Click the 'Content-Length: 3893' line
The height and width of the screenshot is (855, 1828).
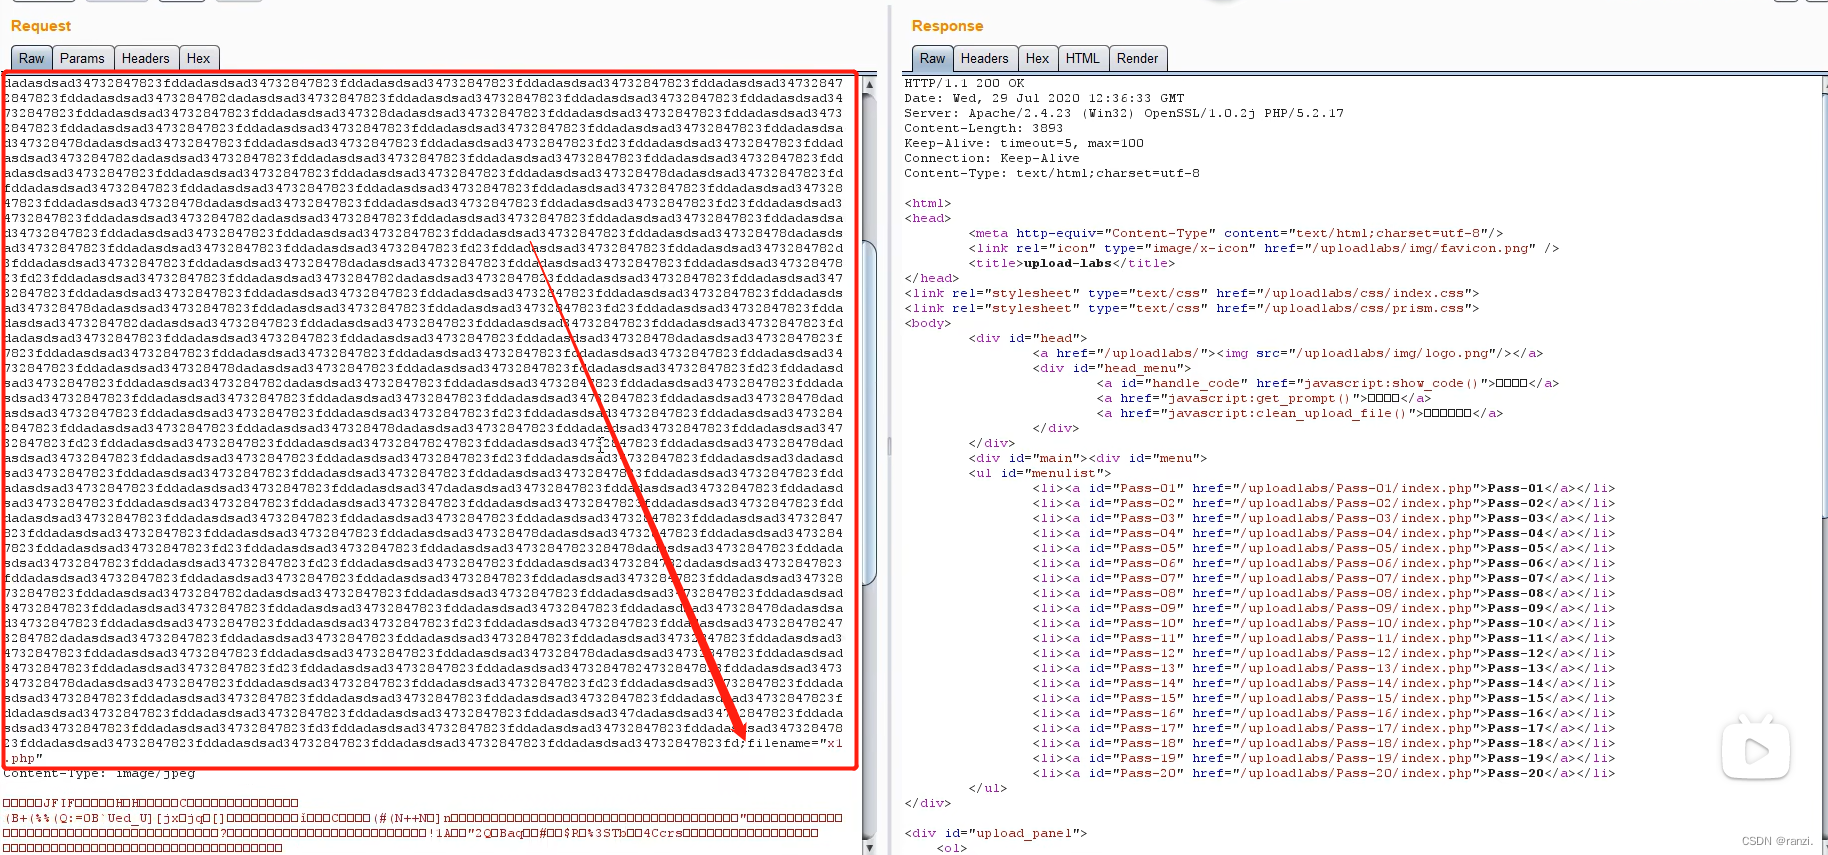(984, 129)
